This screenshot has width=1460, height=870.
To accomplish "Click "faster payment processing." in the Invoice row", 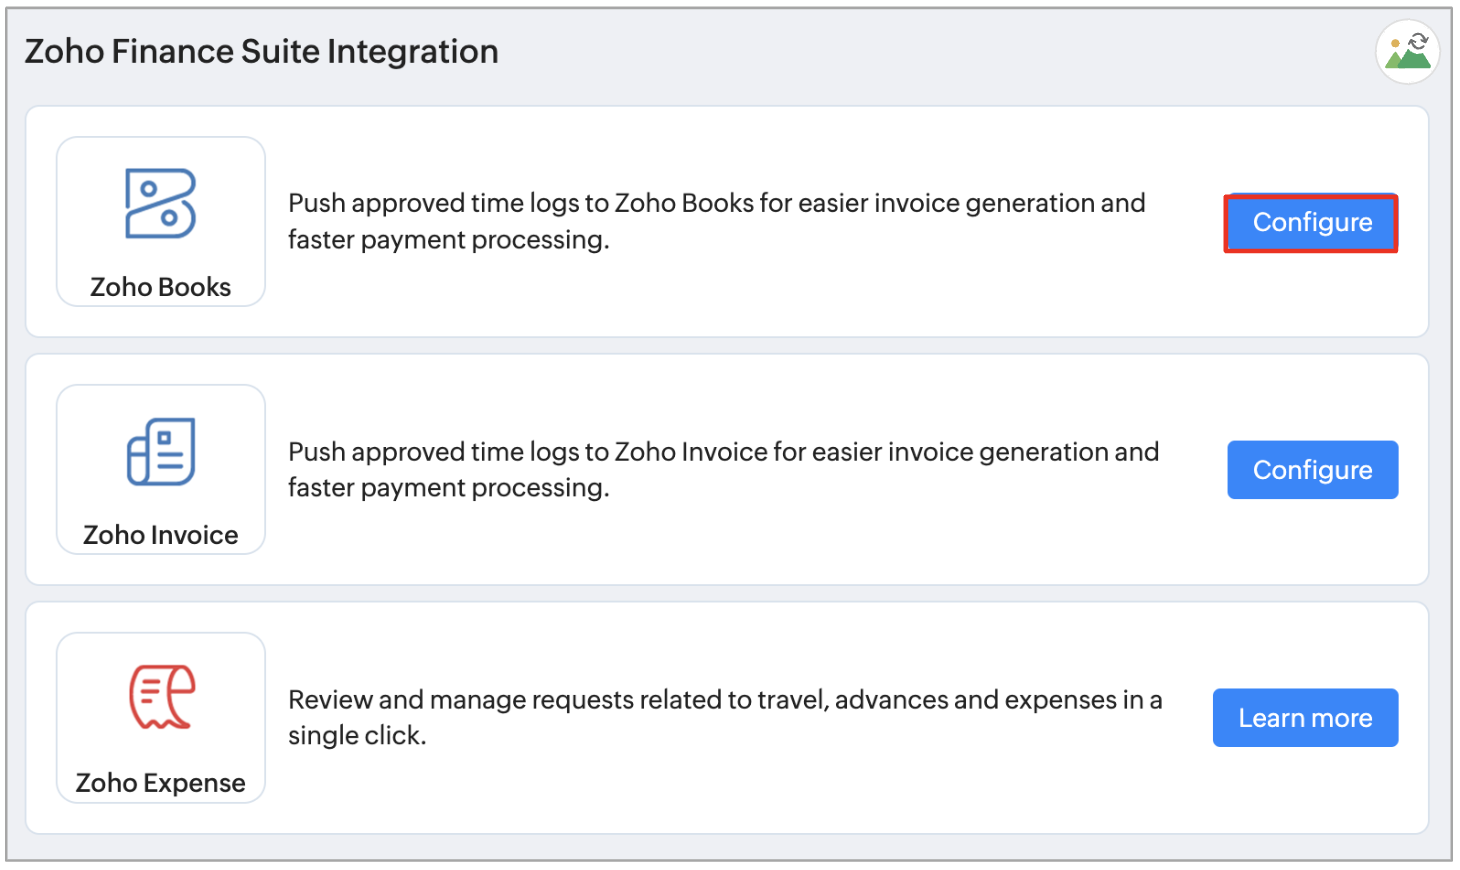I will (x=448, y=488).
